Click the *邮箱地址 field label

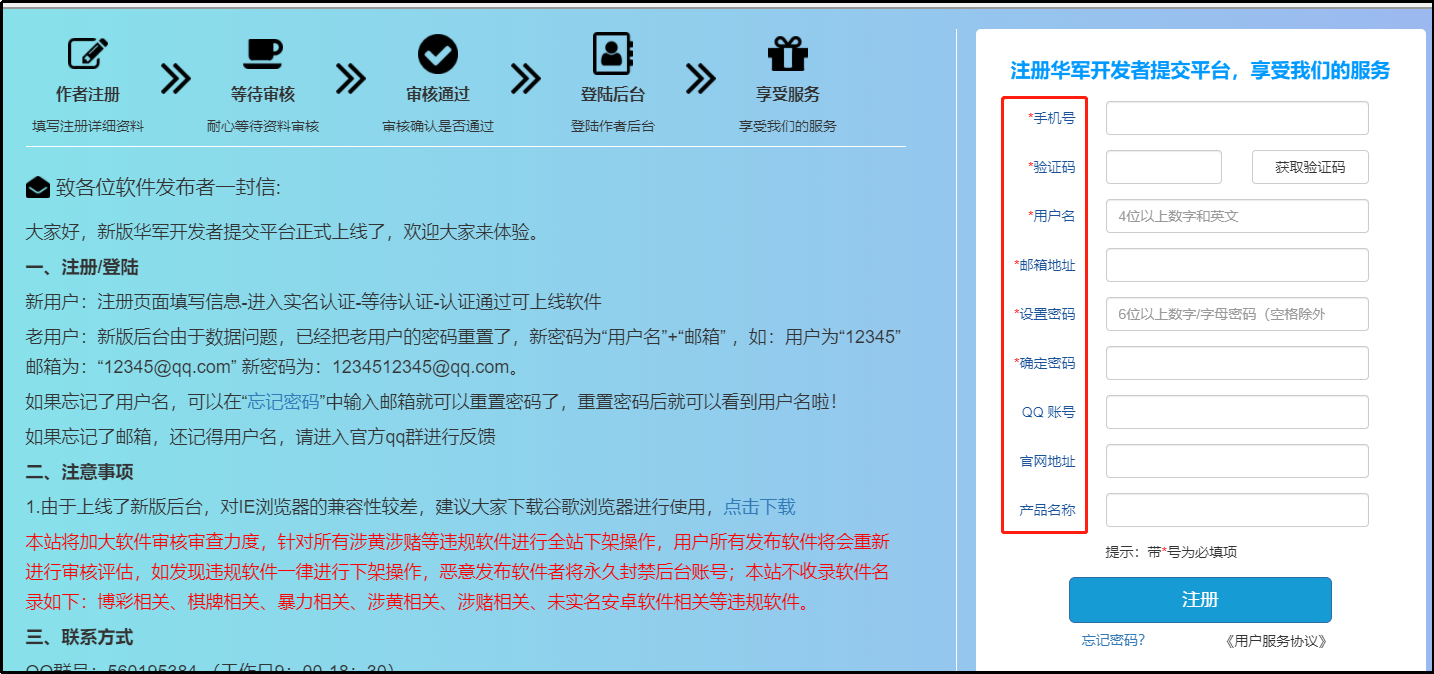click(x=1044, y=265)
